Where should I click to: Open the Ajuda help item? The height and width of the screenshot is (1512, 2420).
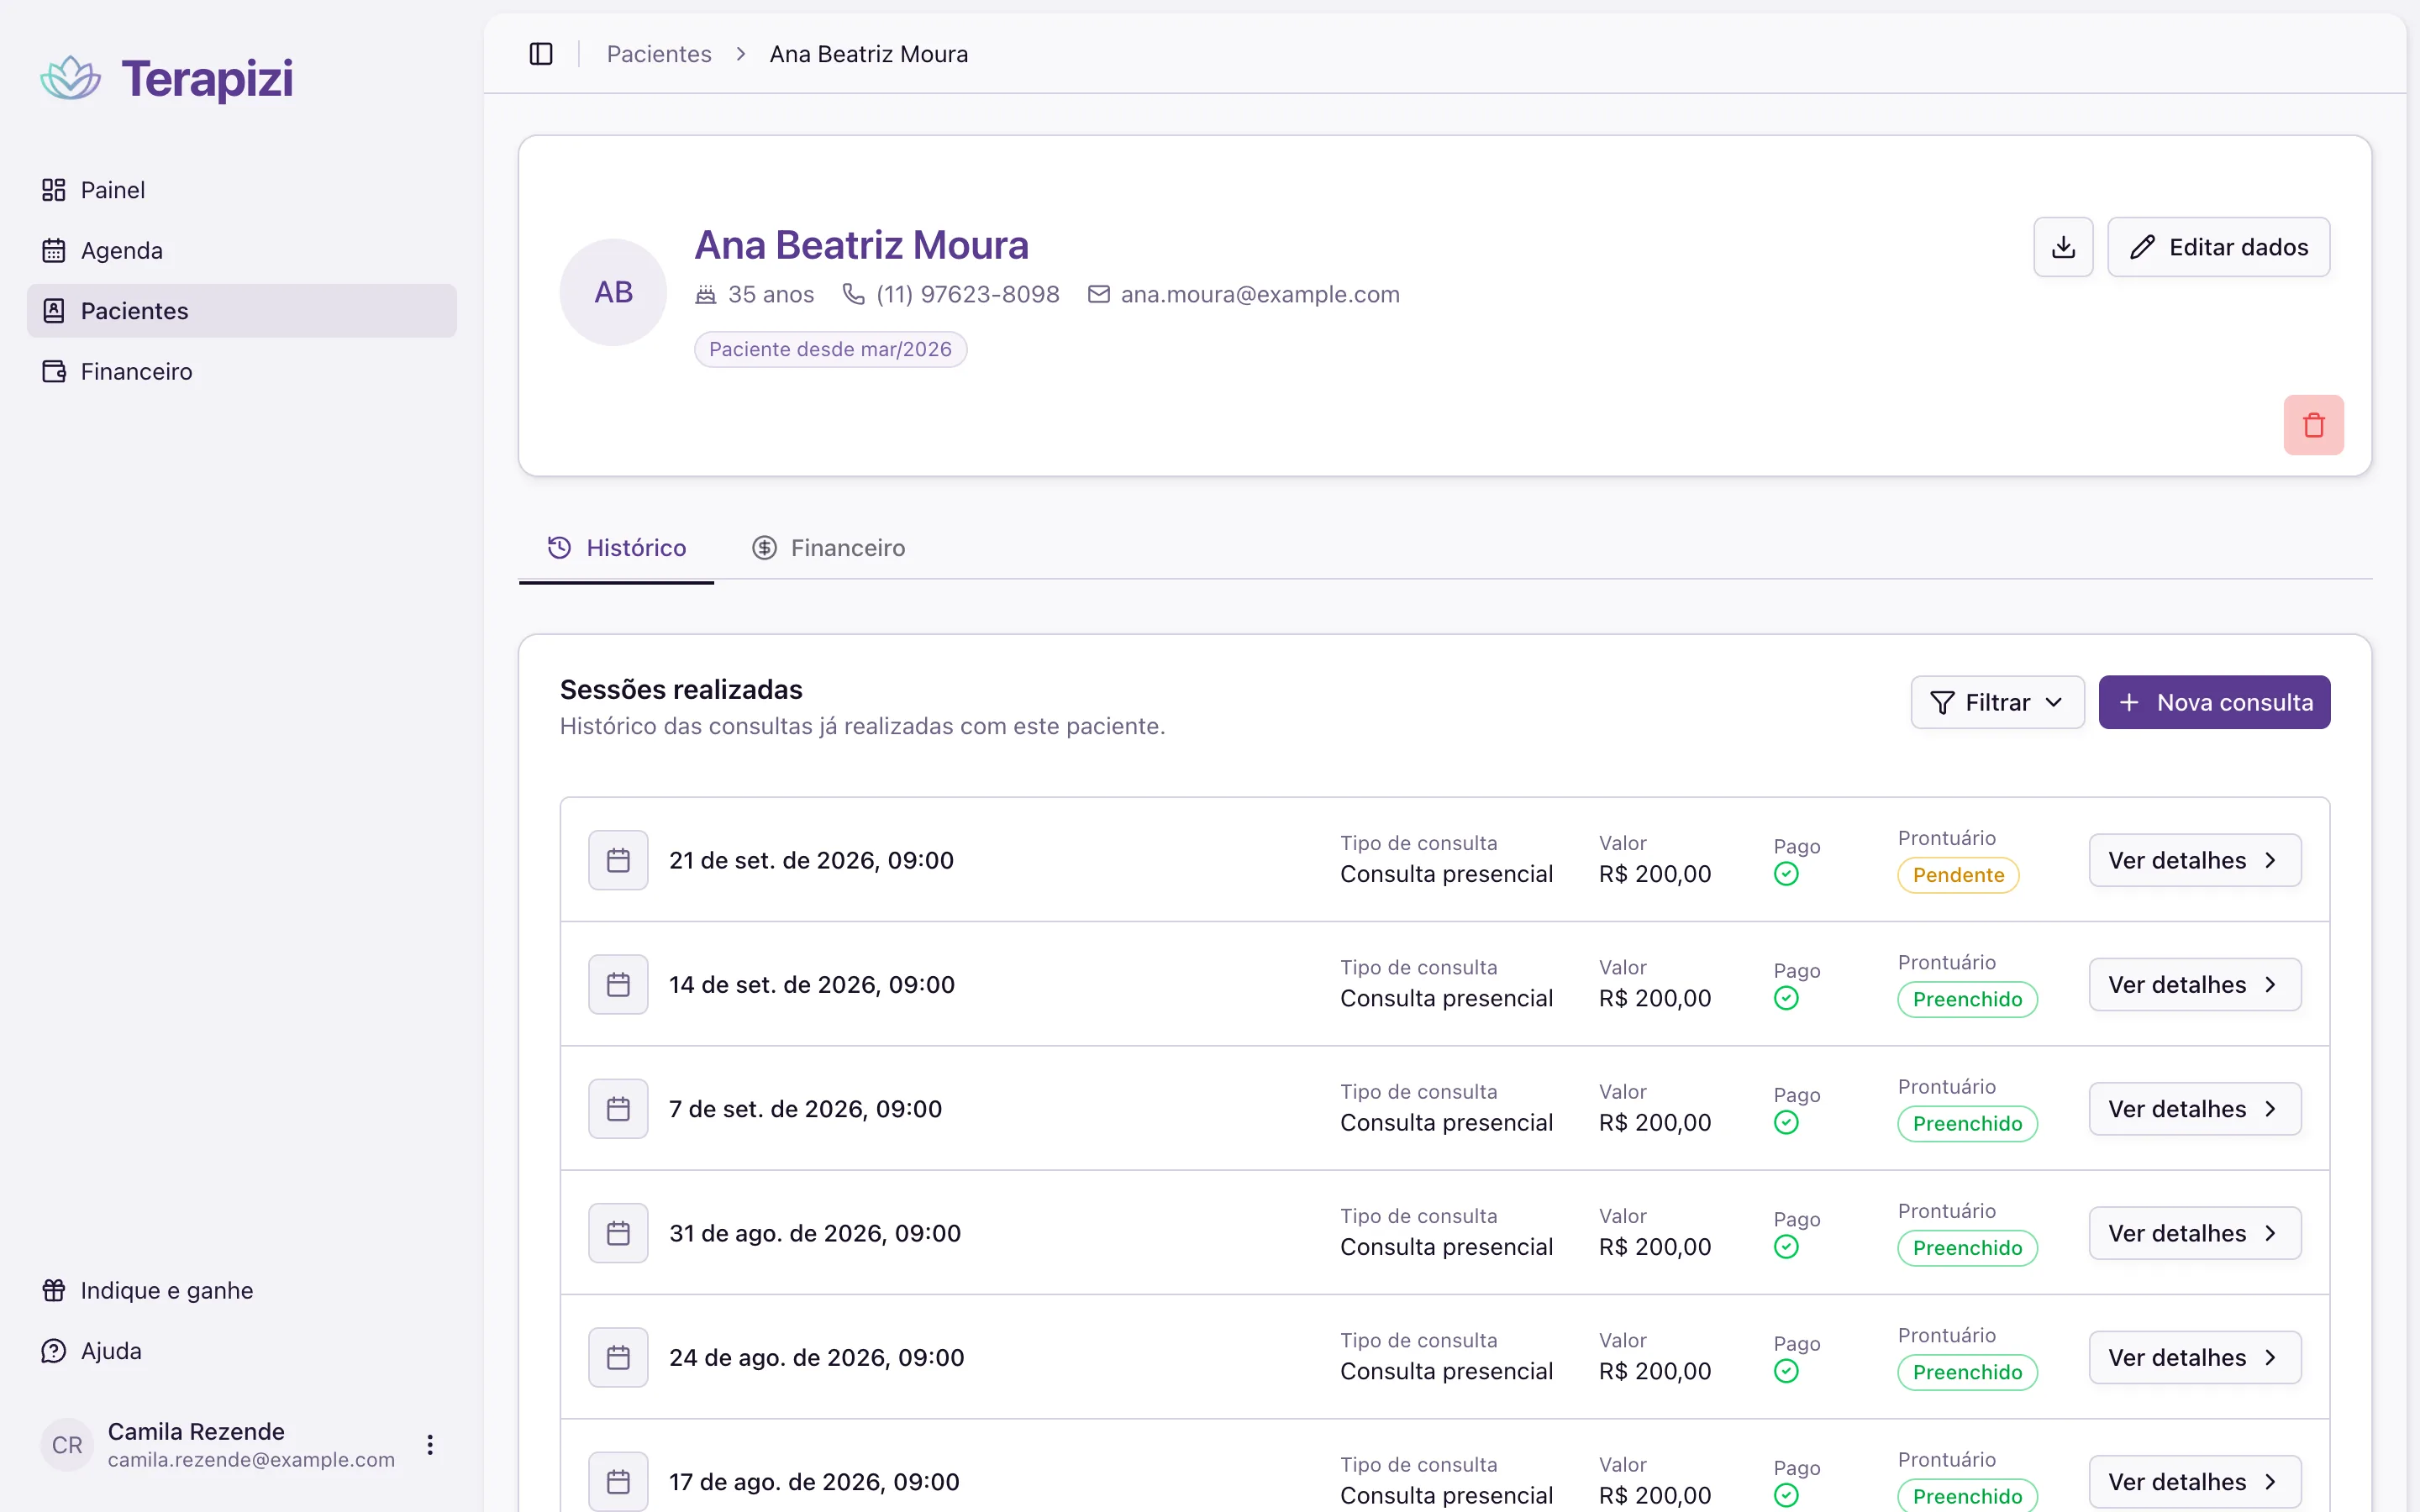pyautogui.click(x=242, y=1351)
